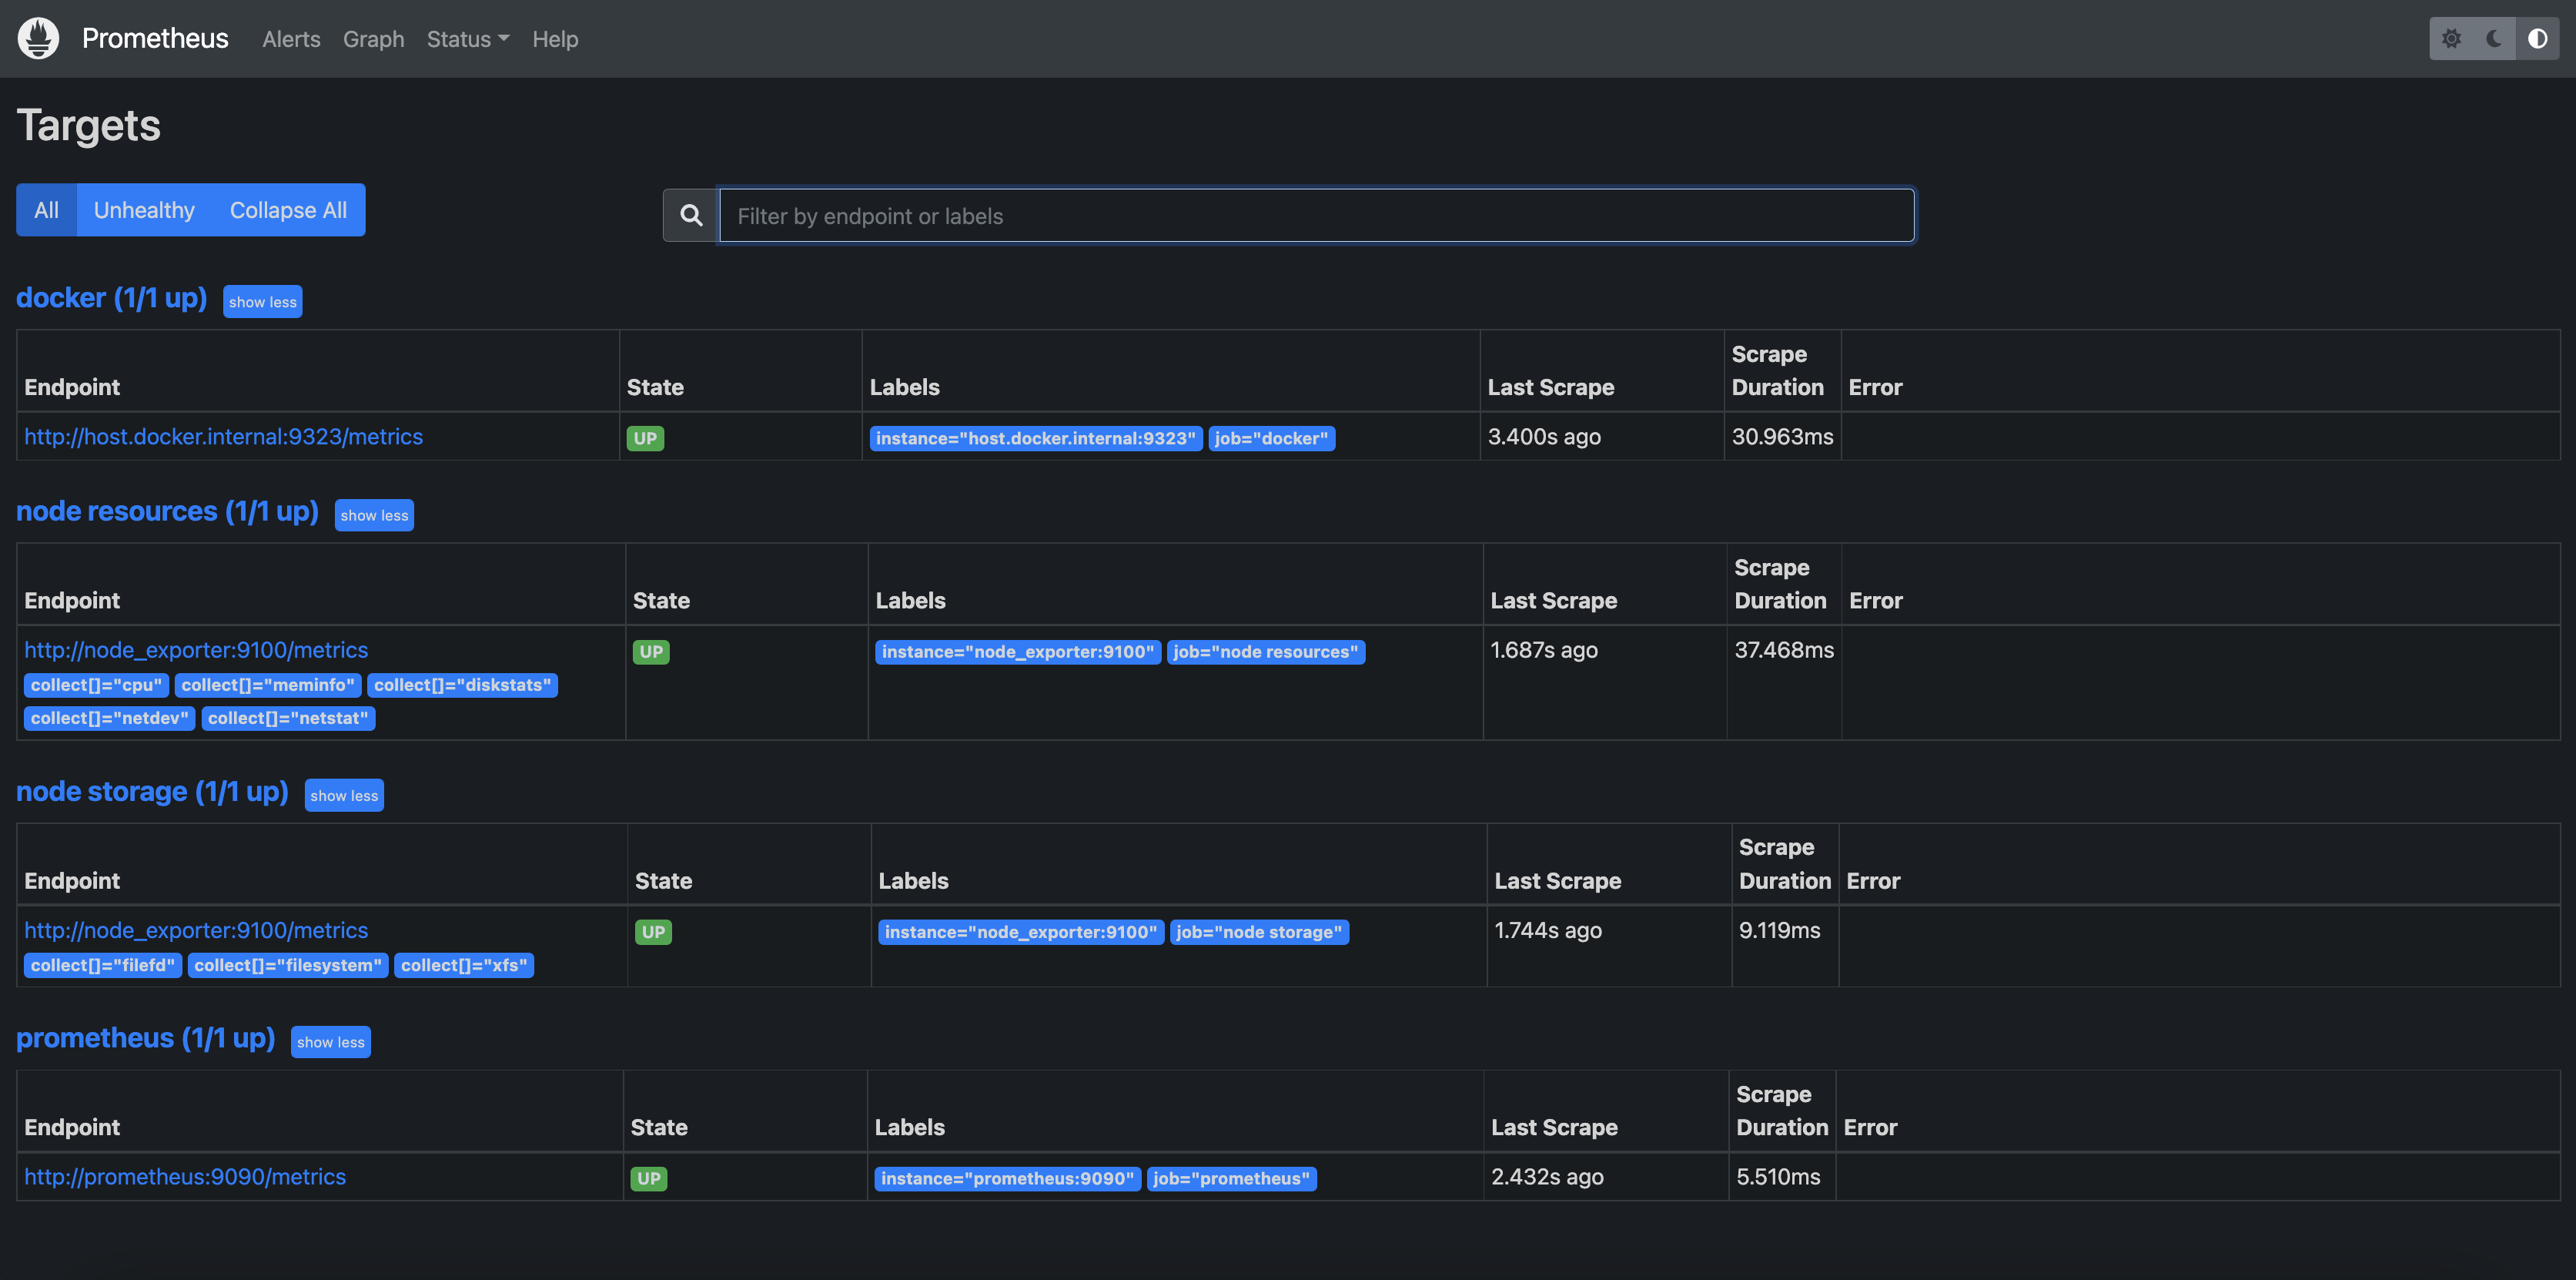
Task: Click job="node resources" label badge
Action: point(1265,652)
